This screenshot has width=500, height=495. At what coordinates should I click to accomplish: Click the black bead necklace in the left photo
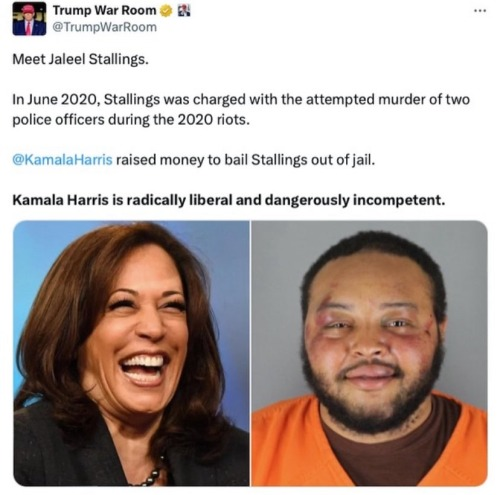pyautogui.click(x=154, y=473)
